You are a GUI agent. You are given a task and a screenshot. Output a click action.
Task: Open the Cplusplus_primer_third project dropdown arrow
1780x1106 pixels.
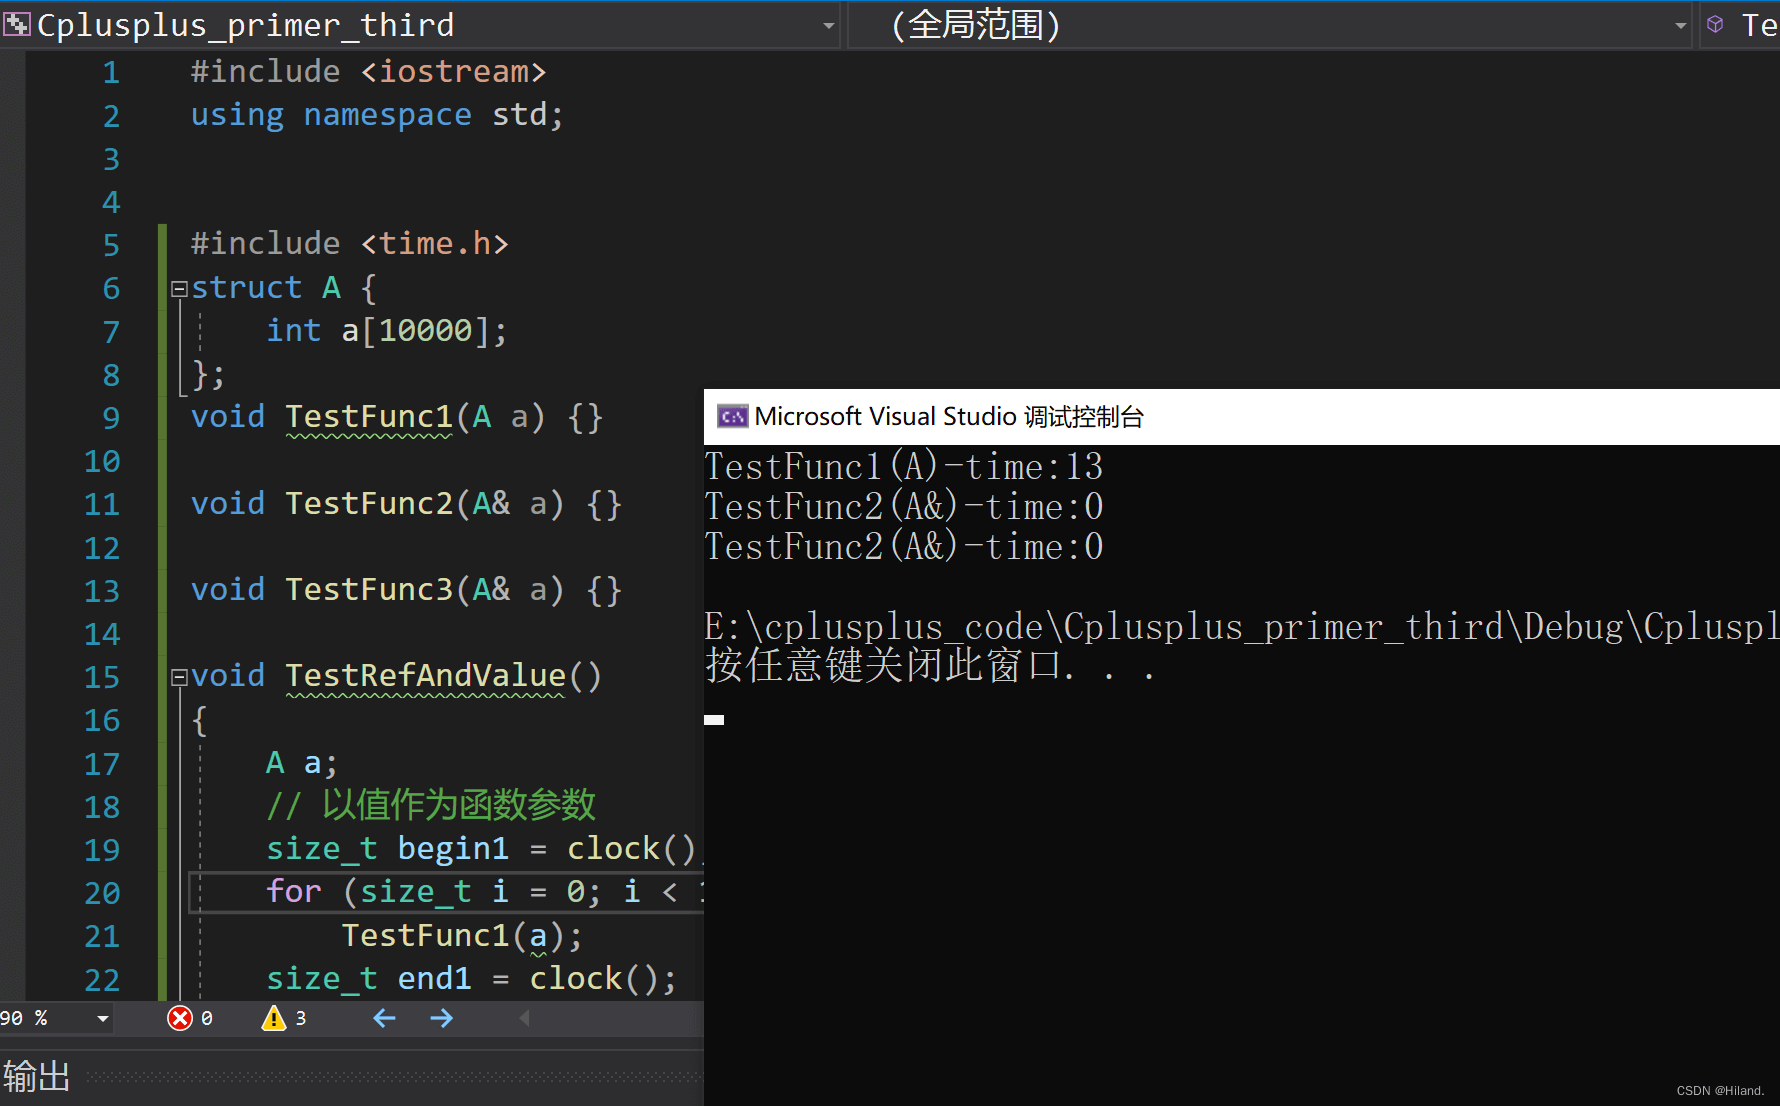click(x=828, y=25)
